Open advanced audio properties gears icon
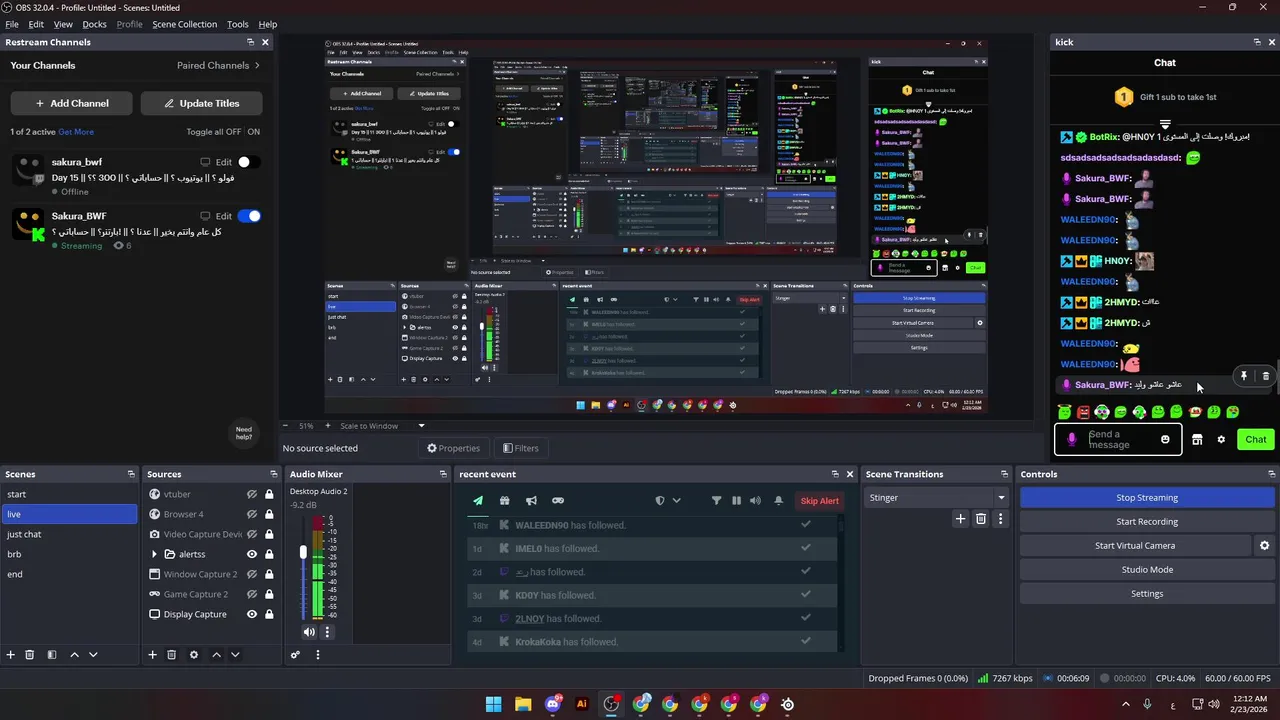1280x720 pixels. coord(295,655)
